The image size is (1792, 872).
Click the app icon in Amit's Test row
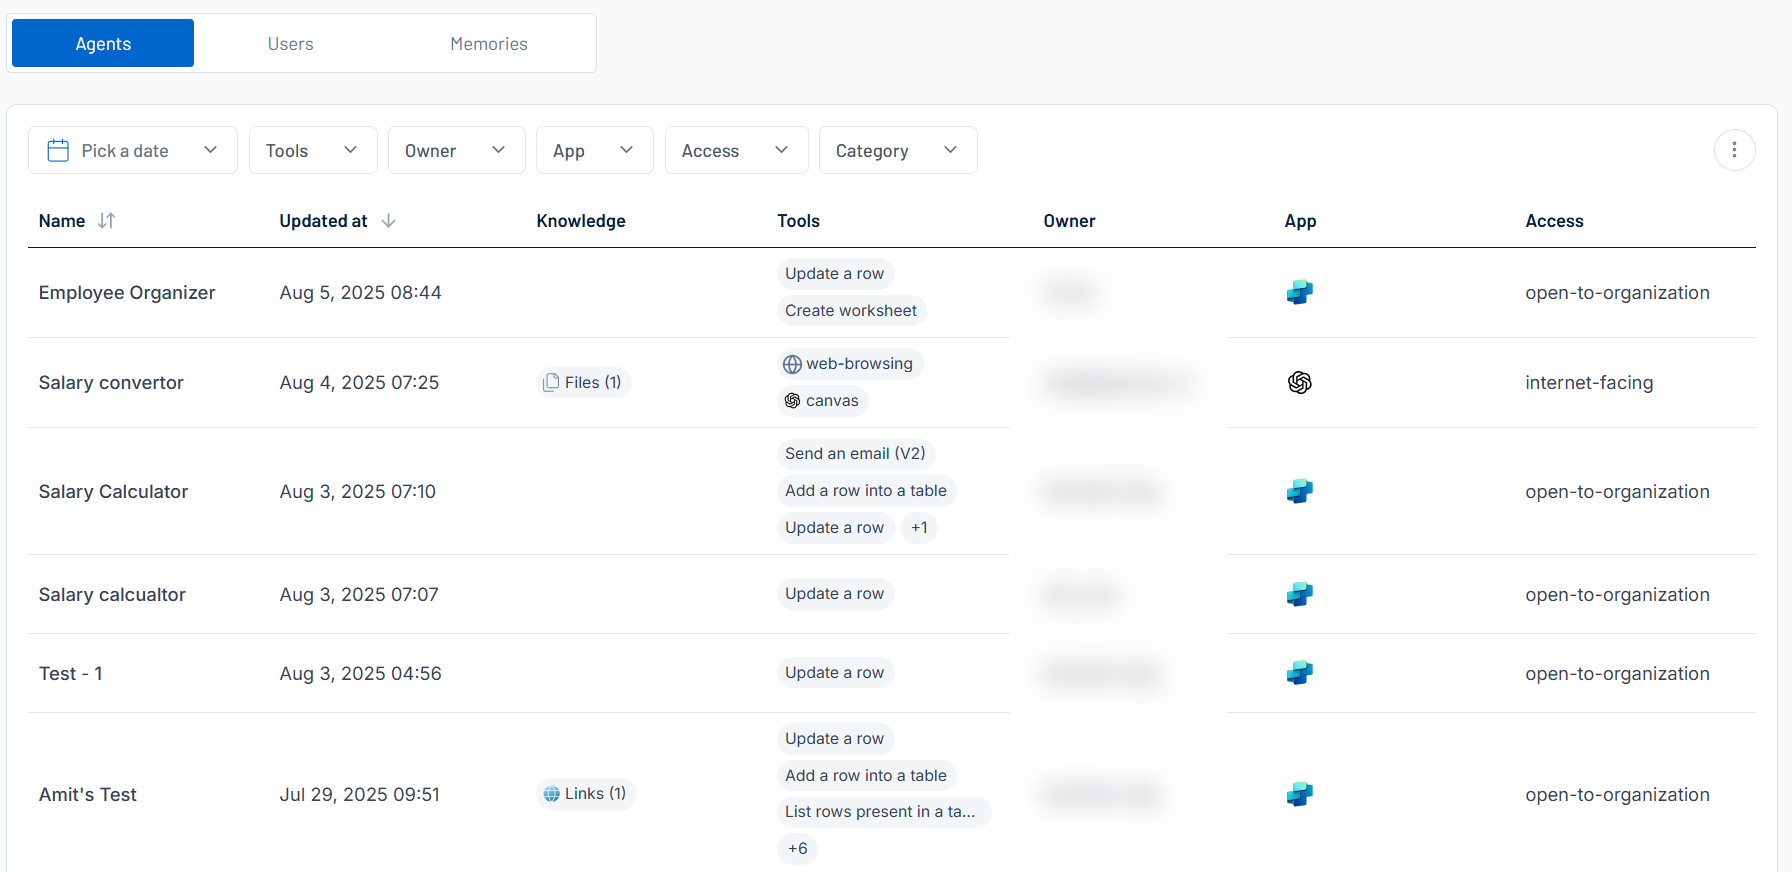click(x=1299, y=795)
